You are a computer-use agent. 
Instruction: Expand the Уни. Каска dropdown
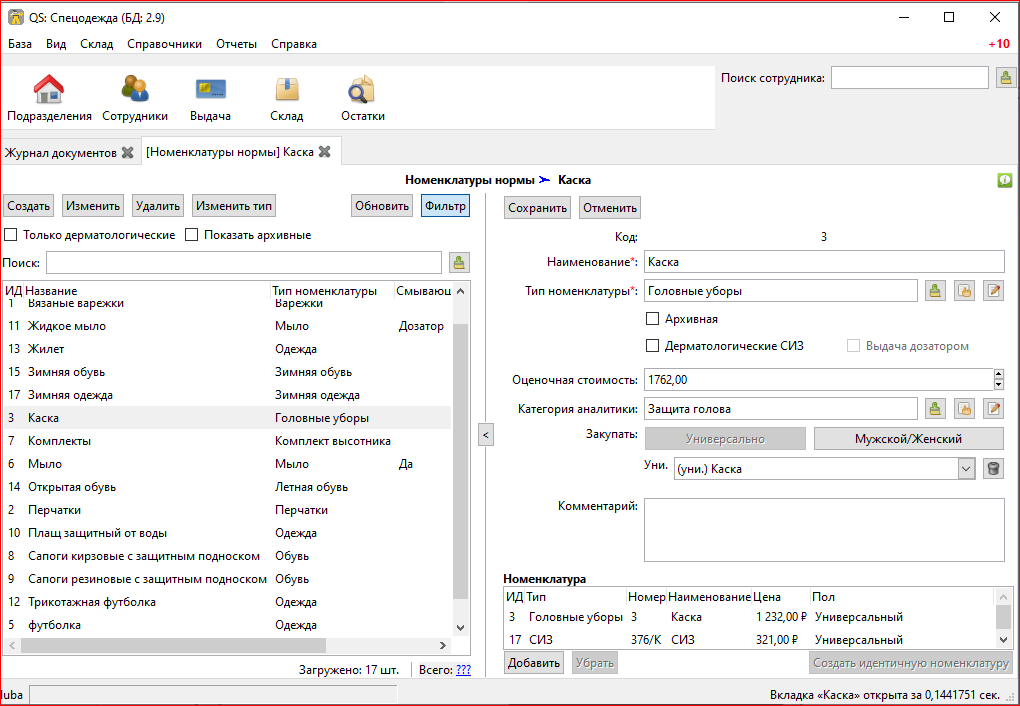coord(965,469)
